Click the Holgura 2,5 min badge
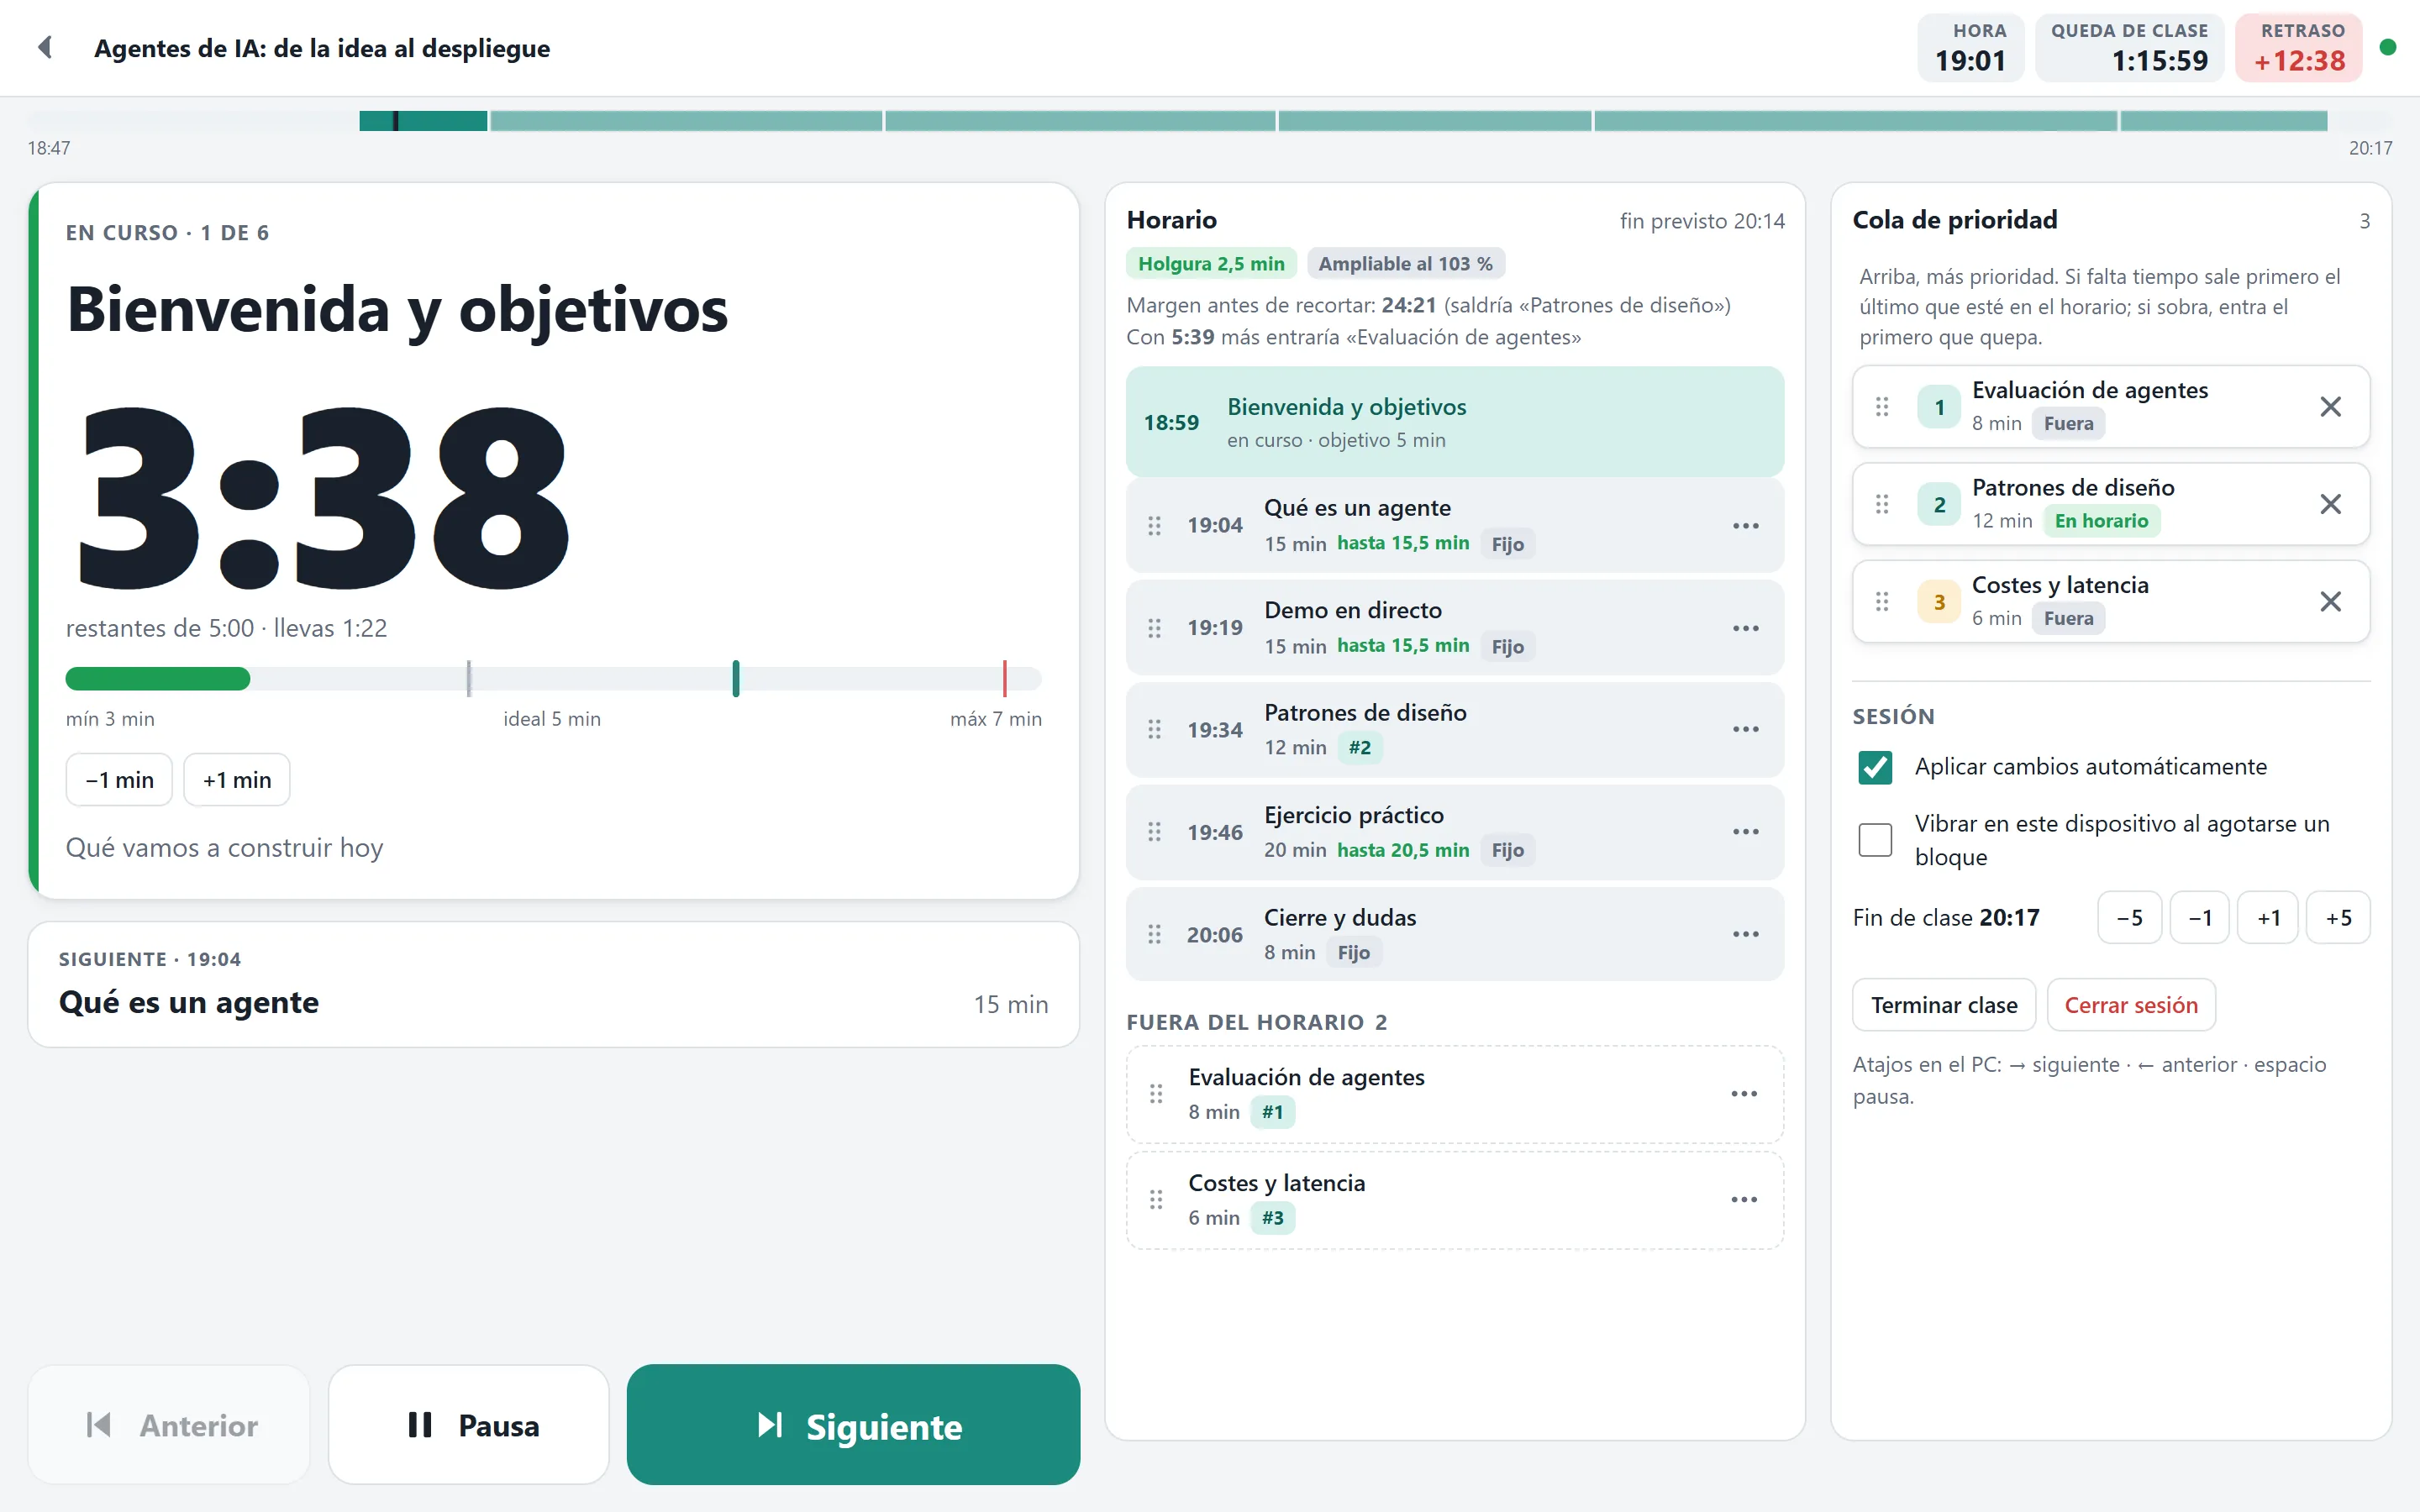The height and width of the screenshot is (1512, 2420). tap(1211, 264)
